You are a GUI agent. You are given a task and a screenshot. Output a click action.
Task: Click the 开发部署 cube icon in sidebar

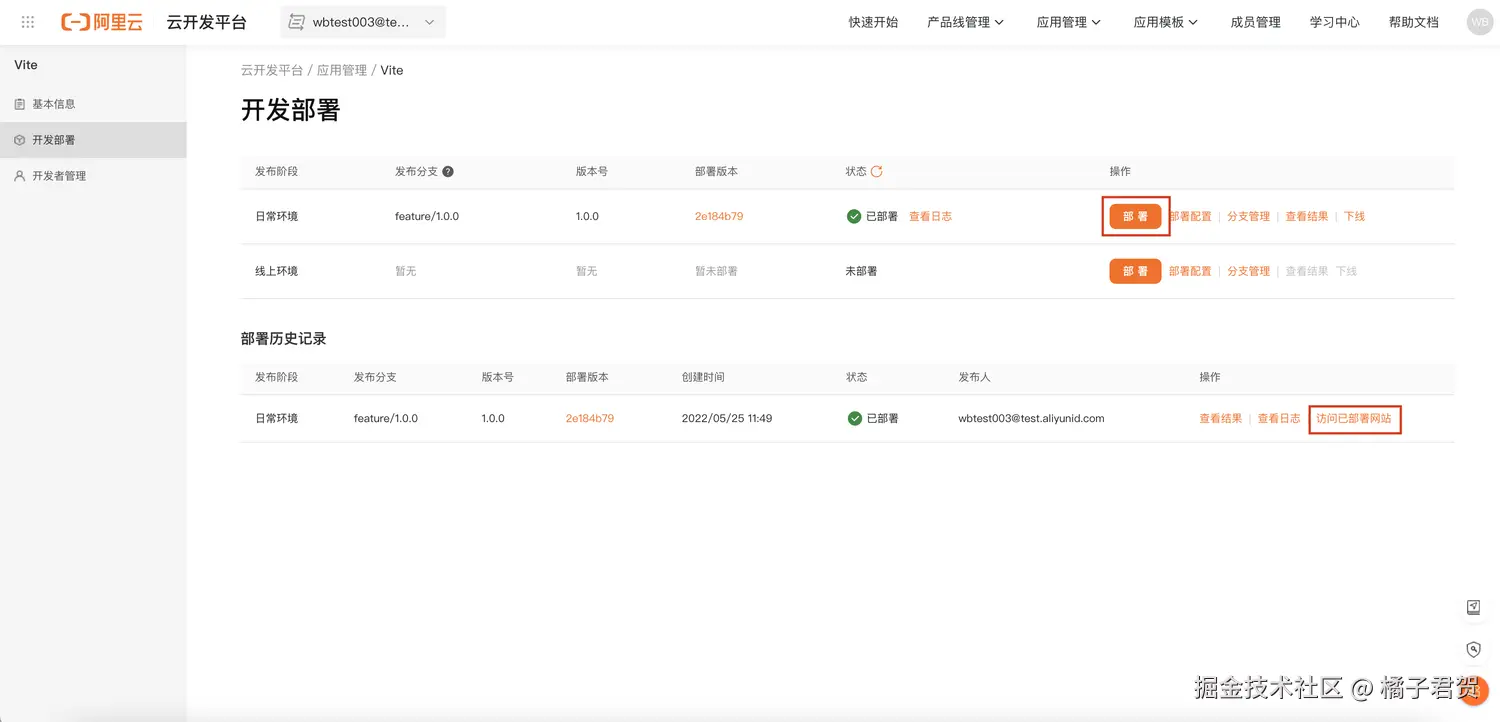coord(20,140)
